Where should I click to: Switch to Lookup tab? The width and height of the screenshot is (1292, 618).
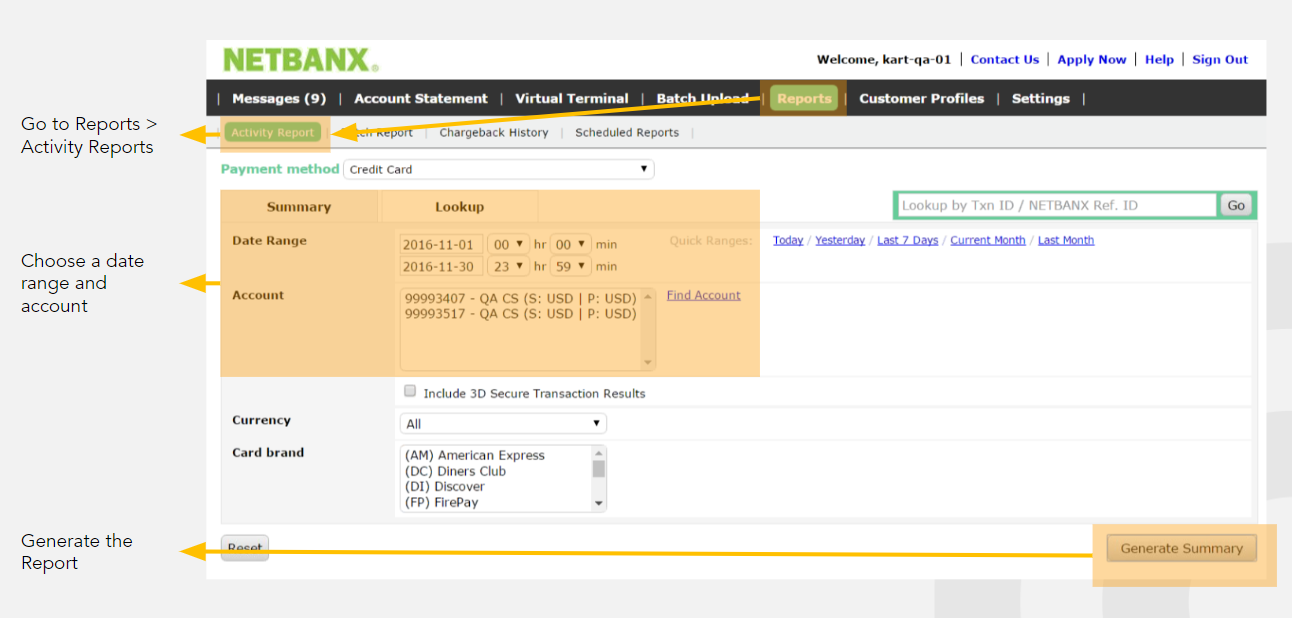click(459, 207)
